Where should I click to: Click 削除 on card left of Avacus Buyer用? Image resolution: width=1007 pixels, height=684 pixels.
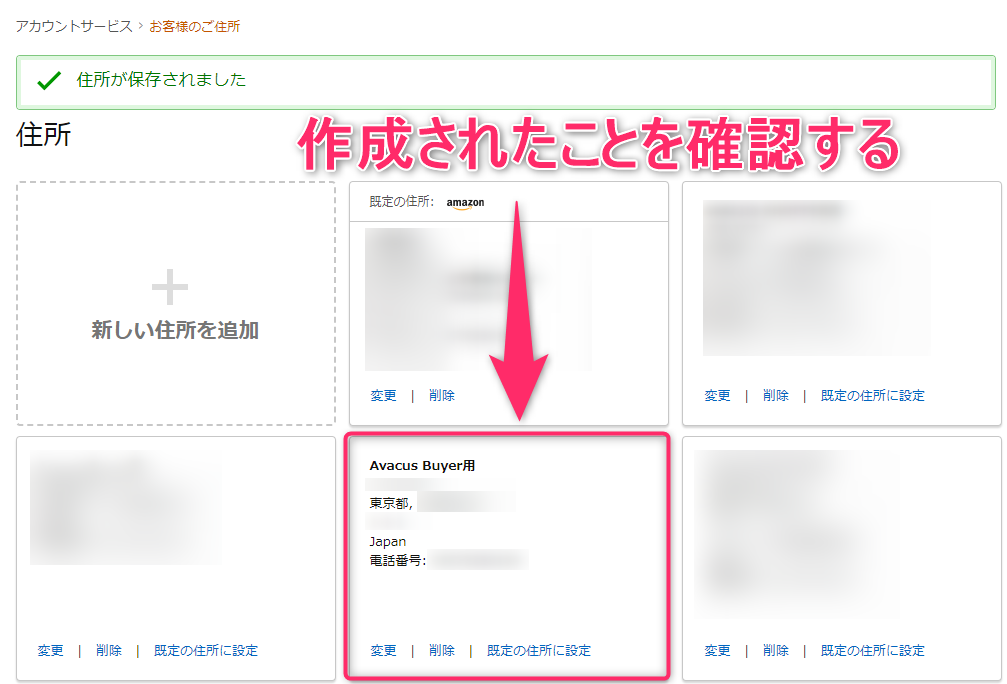click(x=109, y=650)
